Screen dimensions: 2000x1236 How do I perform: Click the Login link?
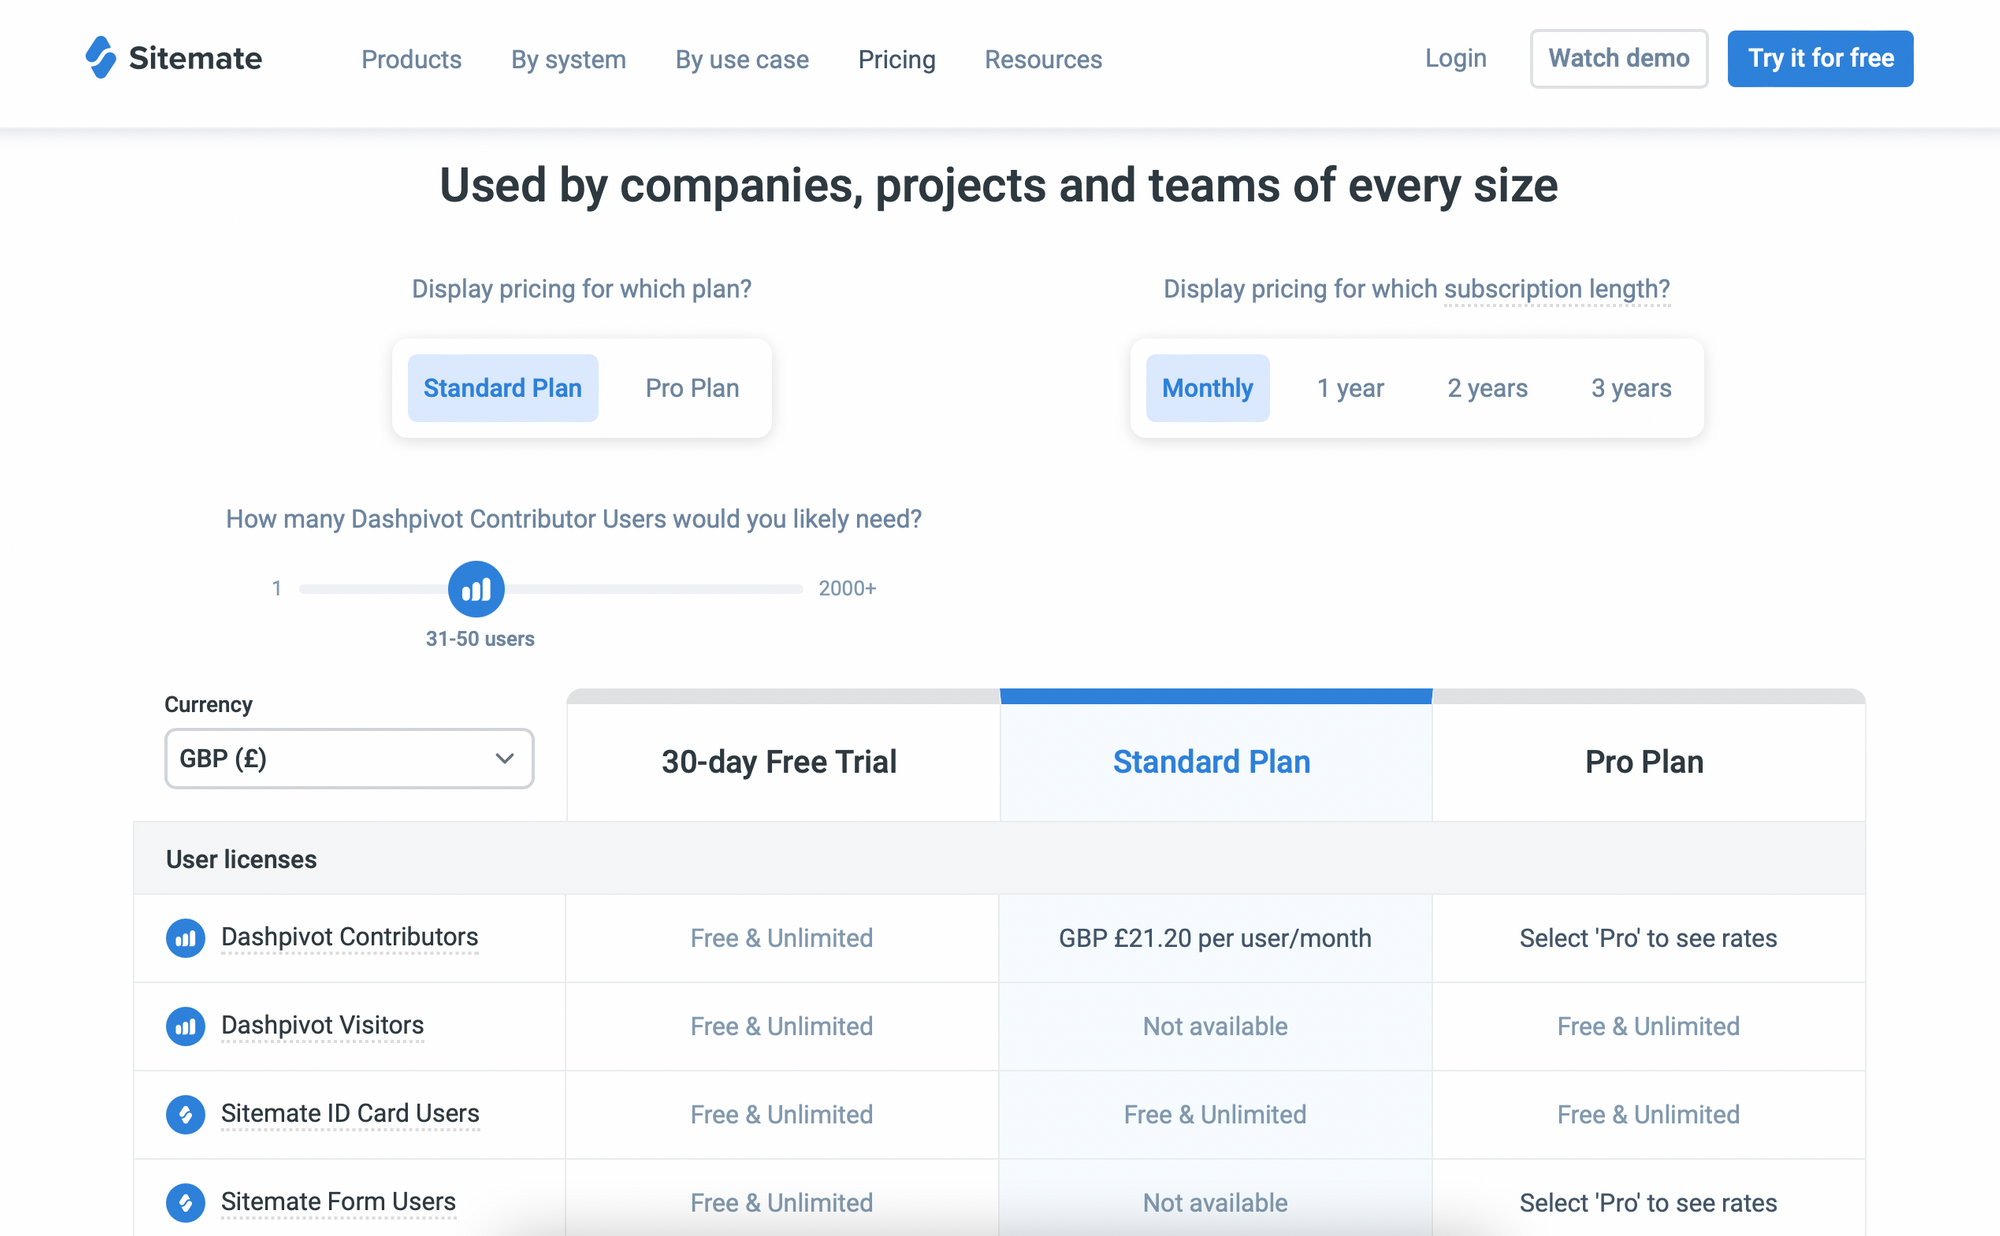click(x=1456, y=58)
